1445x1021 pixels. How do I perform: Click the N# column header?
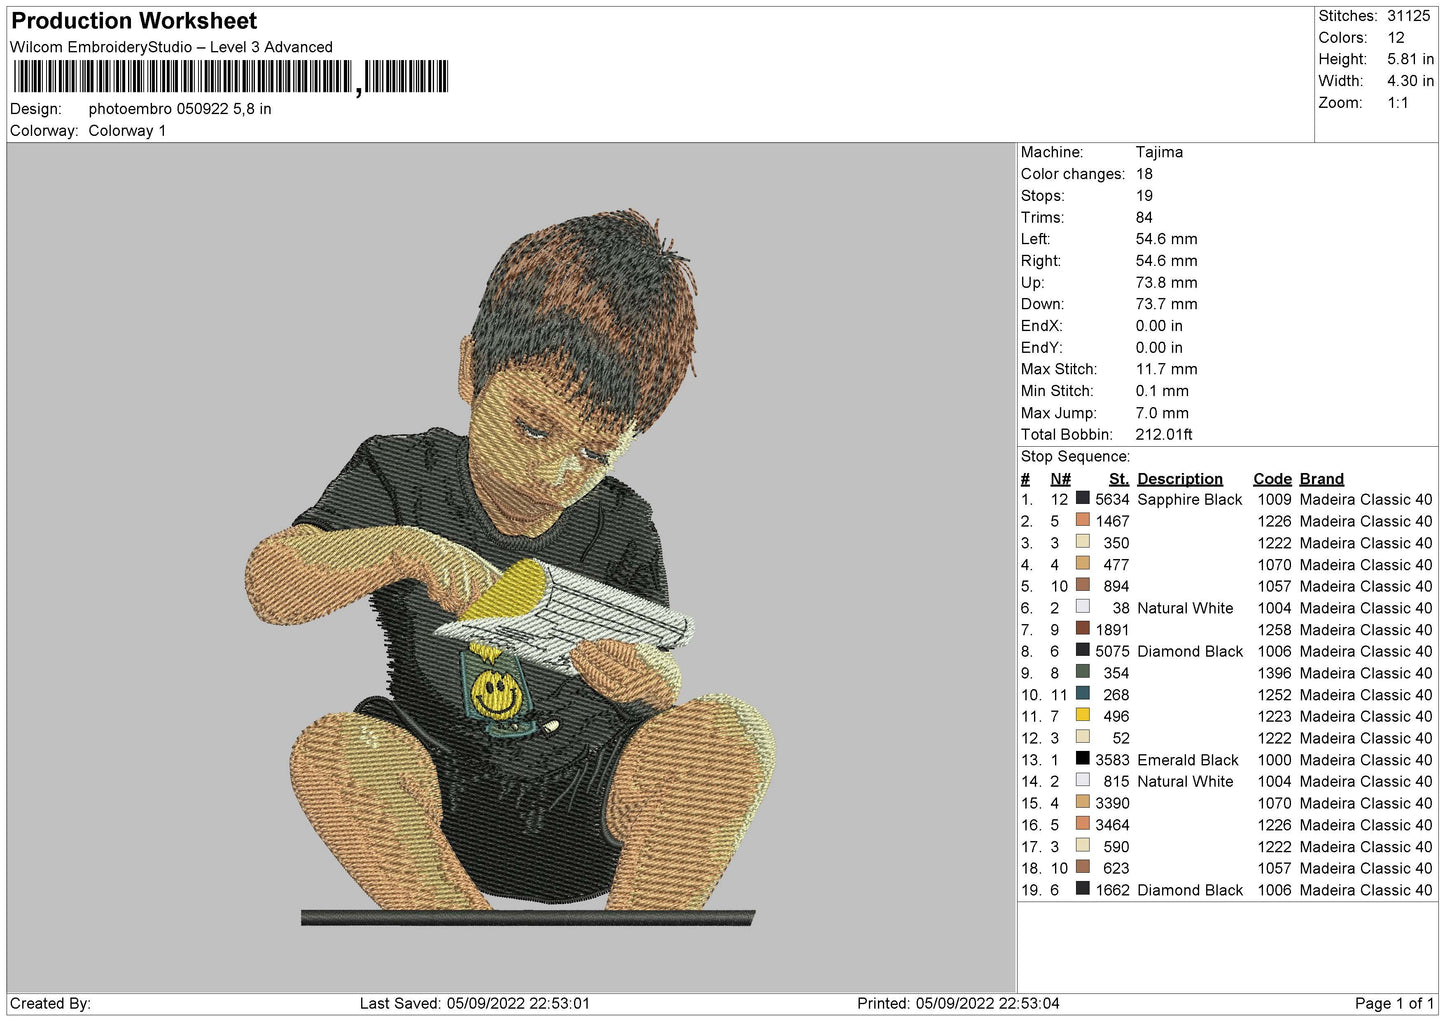coord(1060,479)
